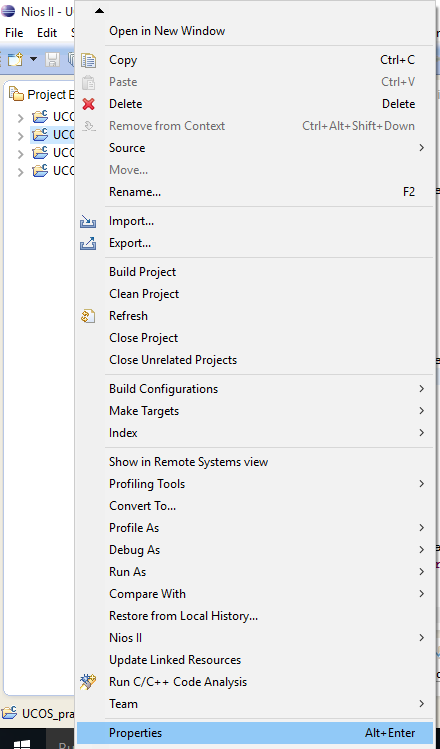Click the Copy icon in context menu
Image resolution: width=440 pixels, height=749 pixels.
point(88,60)
